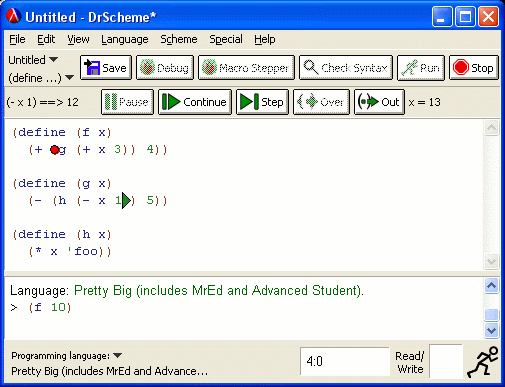This screenshot has width=505, height=387.
Task: Close the DrScheme window
Action: 488,16
